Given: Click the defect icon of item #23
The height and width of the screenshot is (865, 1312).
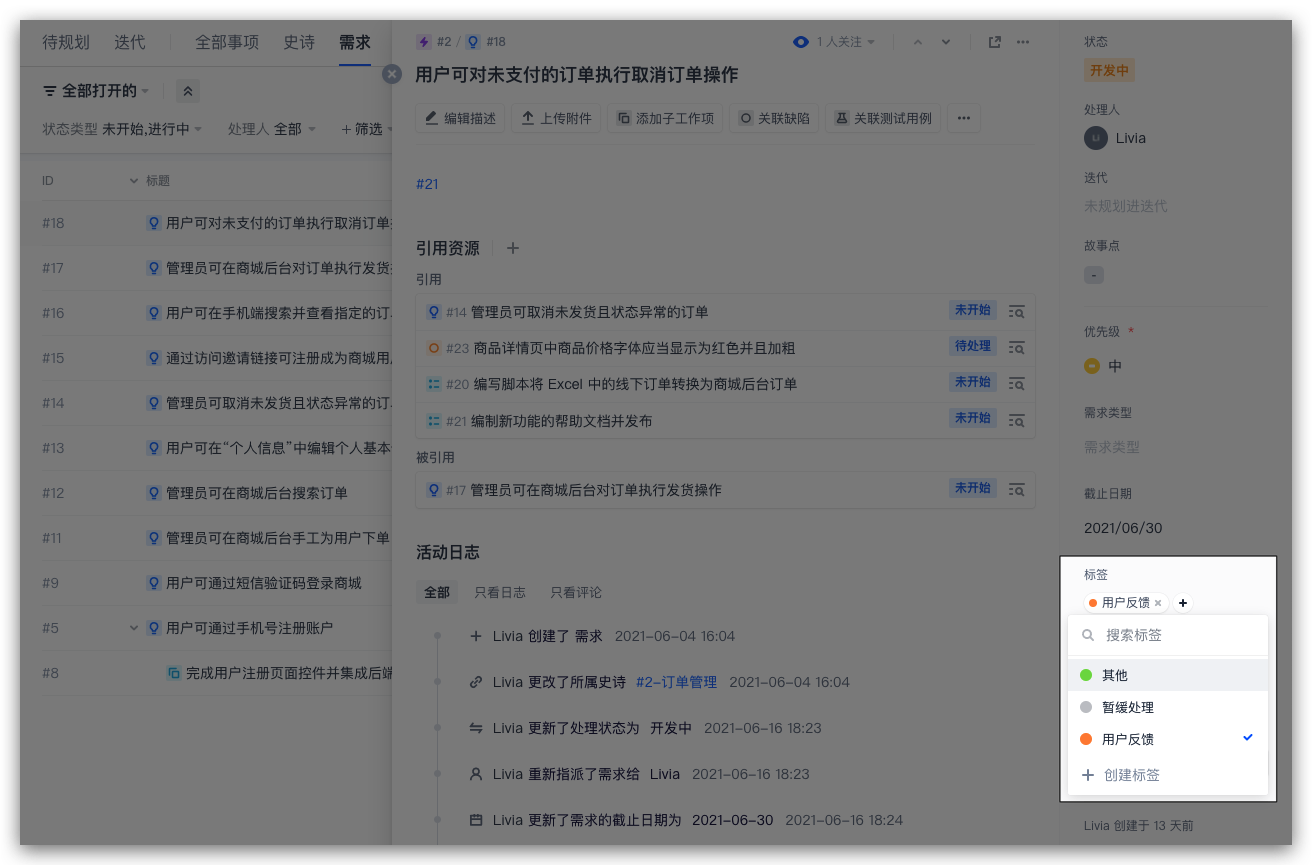Looking at the screenshot, I should (434, 348).
